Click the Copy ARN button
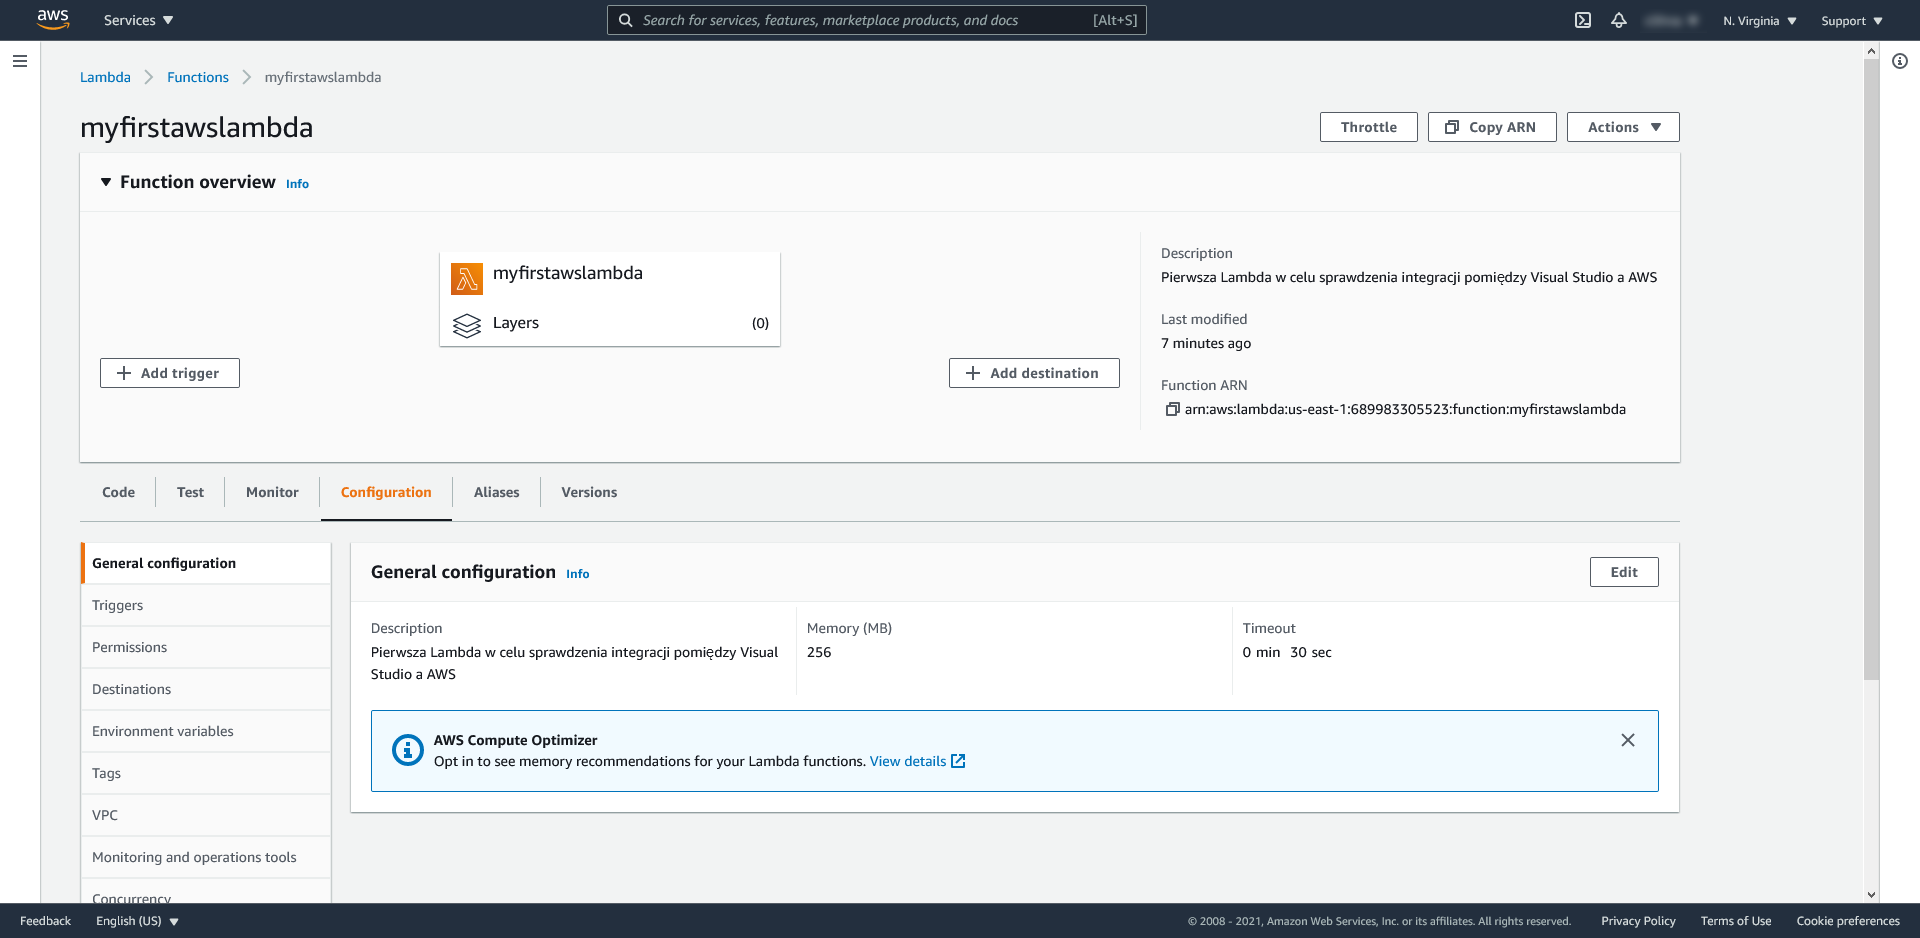Screen dimensions: 1920x938 coord(1492,127)
